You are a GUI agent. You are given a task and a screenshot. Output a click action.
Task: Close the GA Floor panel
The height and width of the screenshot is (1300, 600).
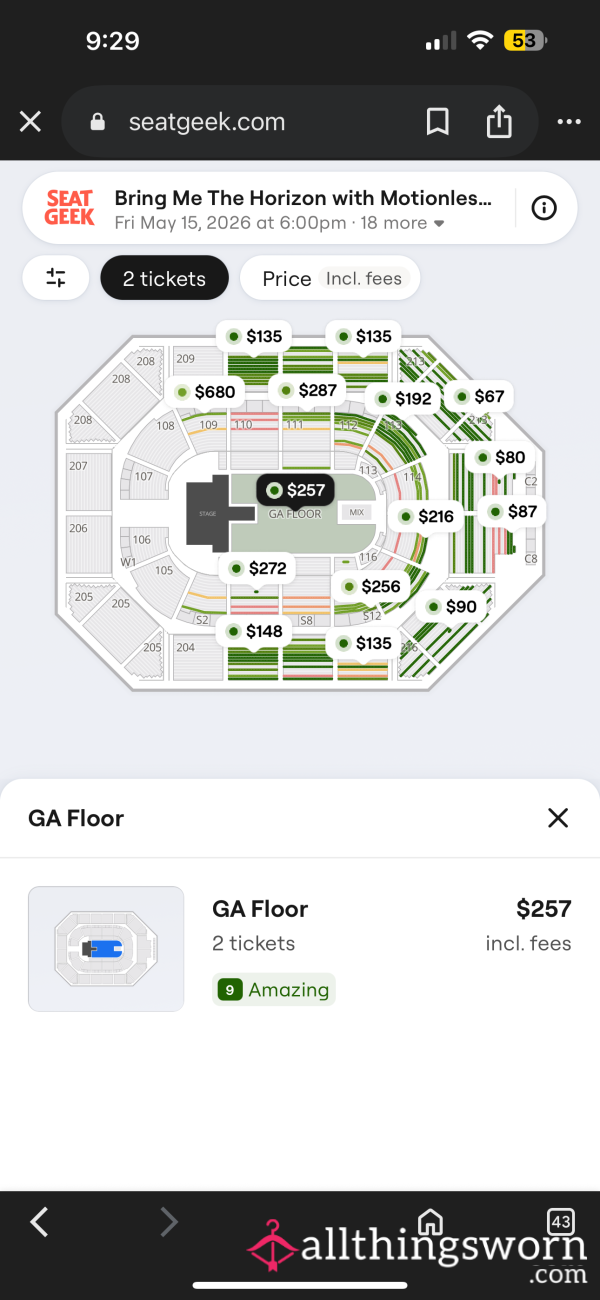pyautogui.click(x=557, y=817)
